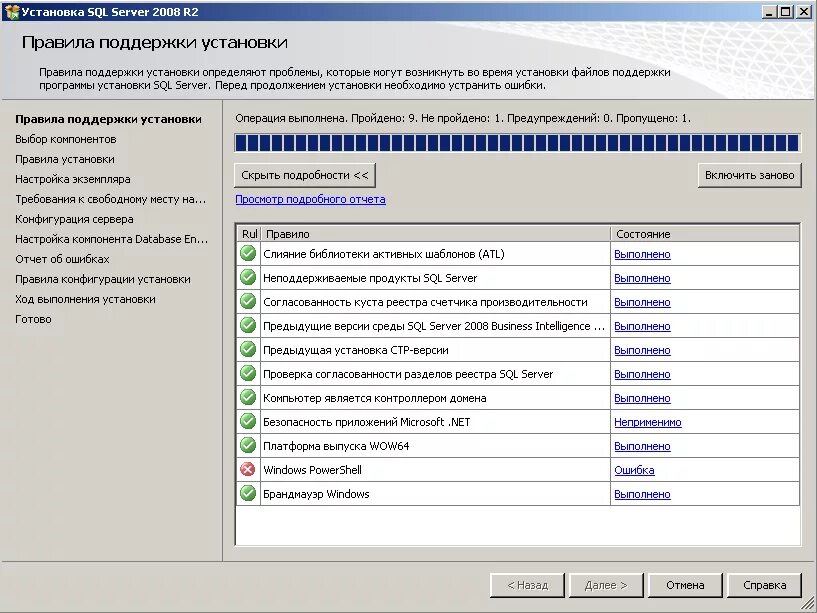Open the Ошибка link for Windows PowerShell
Screen dimensions: 817x613
[634, 470]
